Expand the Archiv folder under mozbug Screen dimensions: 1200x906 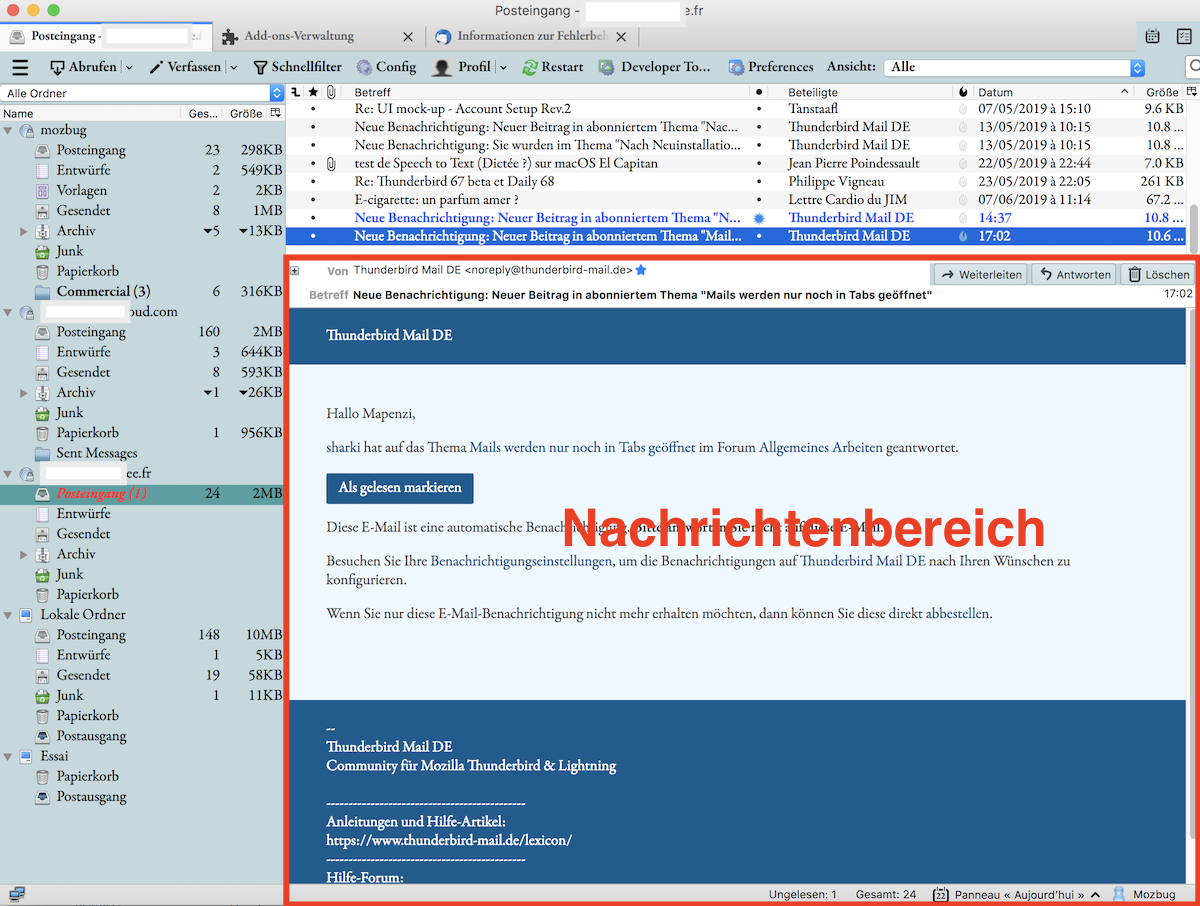pyautogui.click(x=24, y=231)
